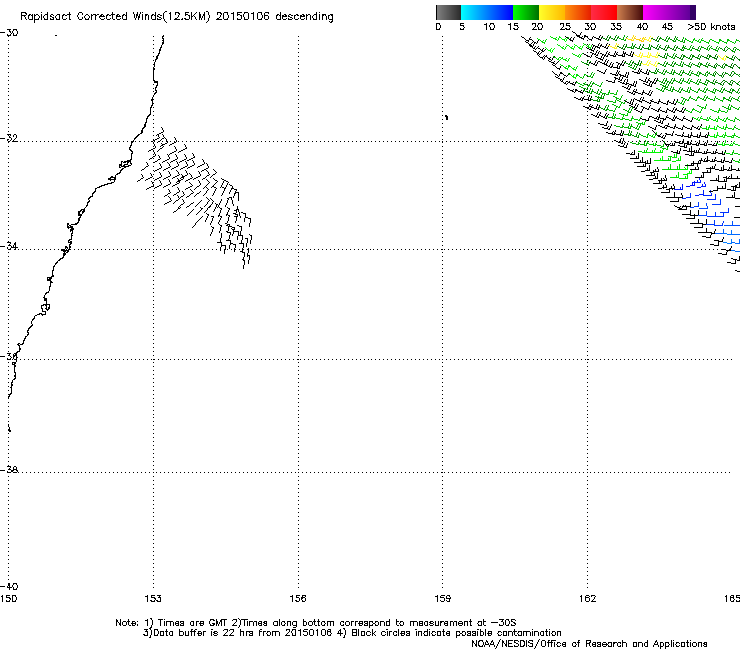Select the red 30-35 knots color band

604,12
